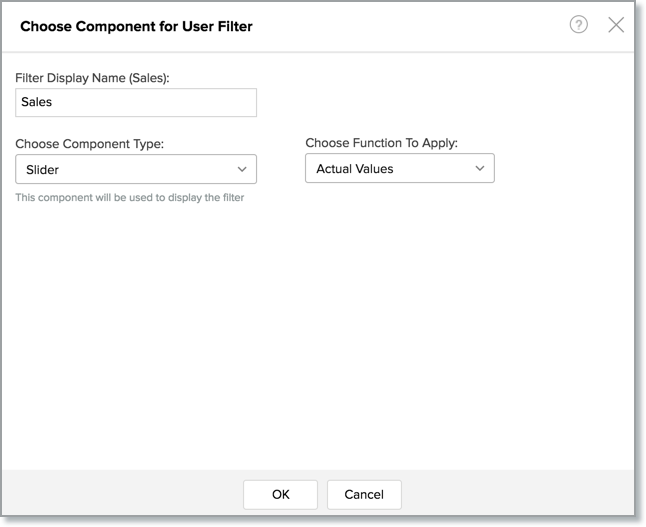The image size is (646, 527).
Task: Click the chevron arrow beside Slider
Action: (x=242, y=169)
